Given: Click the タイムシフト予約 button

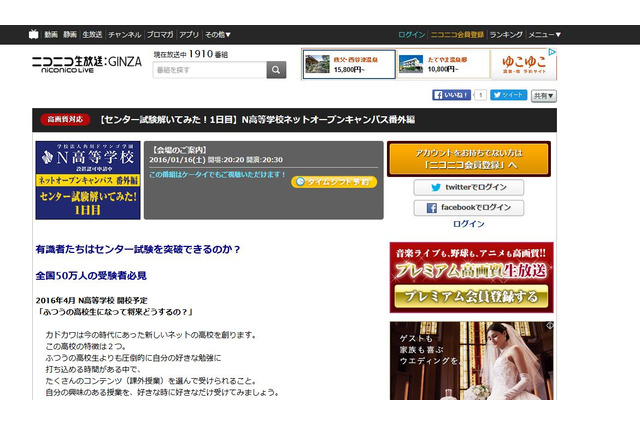Looking at the screenshot, I should 334,182.
